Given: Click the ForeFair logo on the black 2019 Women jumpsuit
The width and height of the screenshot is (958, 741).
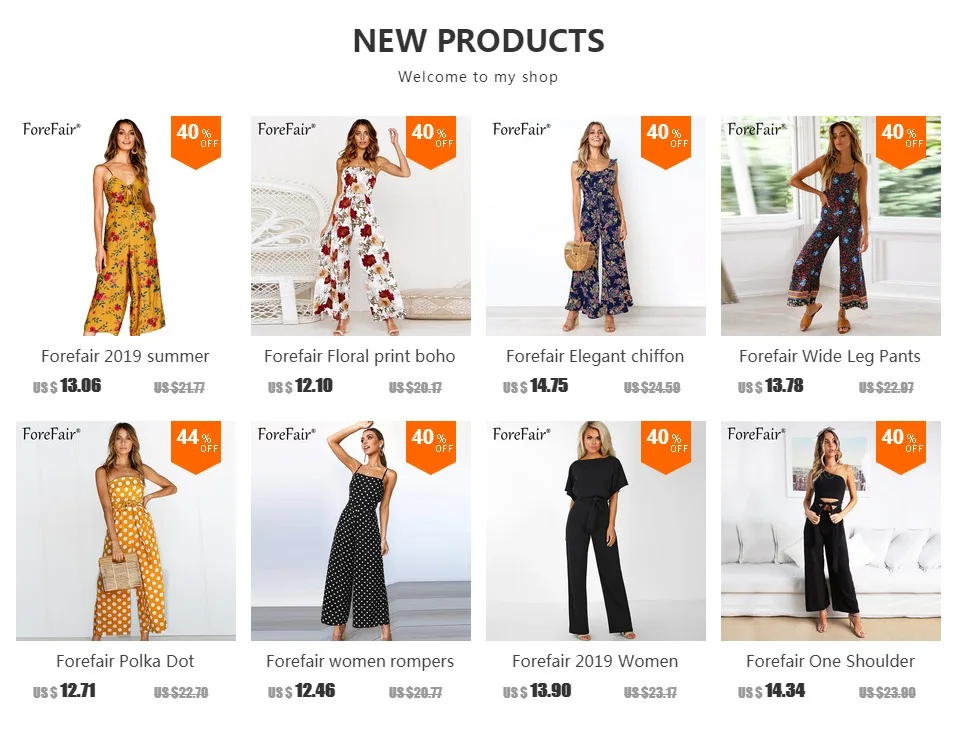Looking at the screenshot, I should coord(521,434).
